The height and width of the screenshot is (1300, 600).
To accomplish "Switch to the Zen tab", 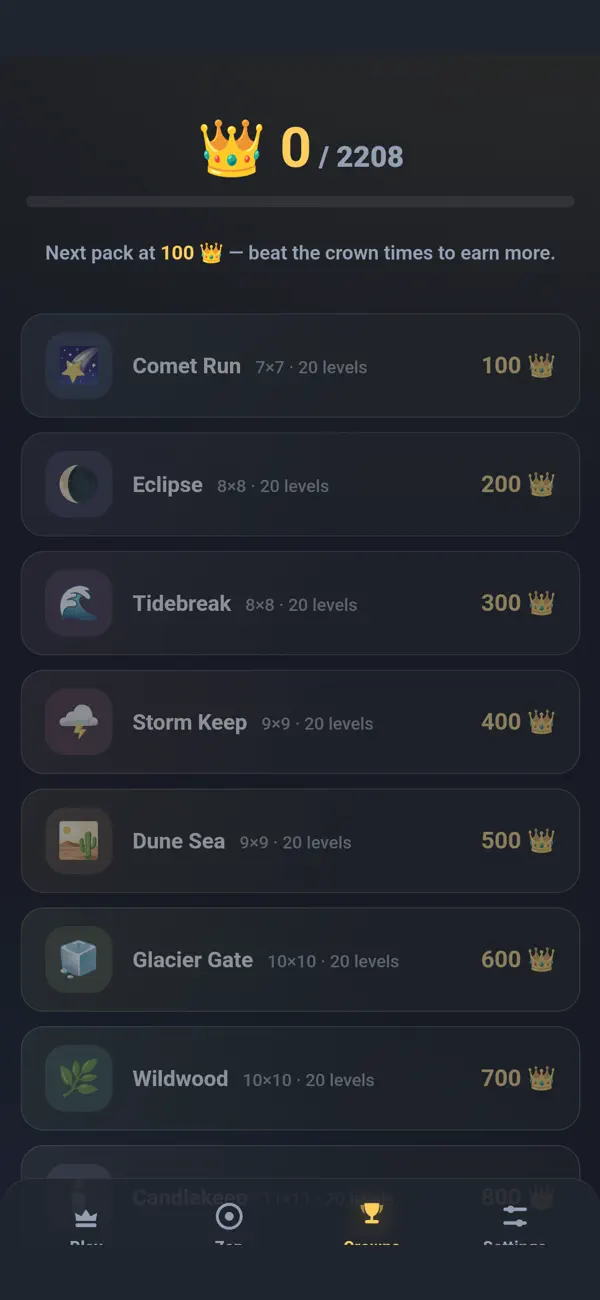I will [229, 1225].
